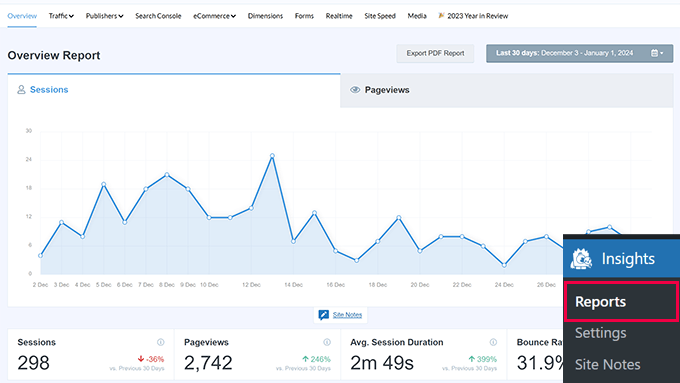Click the calendar icon in date picker
680x383 pixels.
pos(655,53)
